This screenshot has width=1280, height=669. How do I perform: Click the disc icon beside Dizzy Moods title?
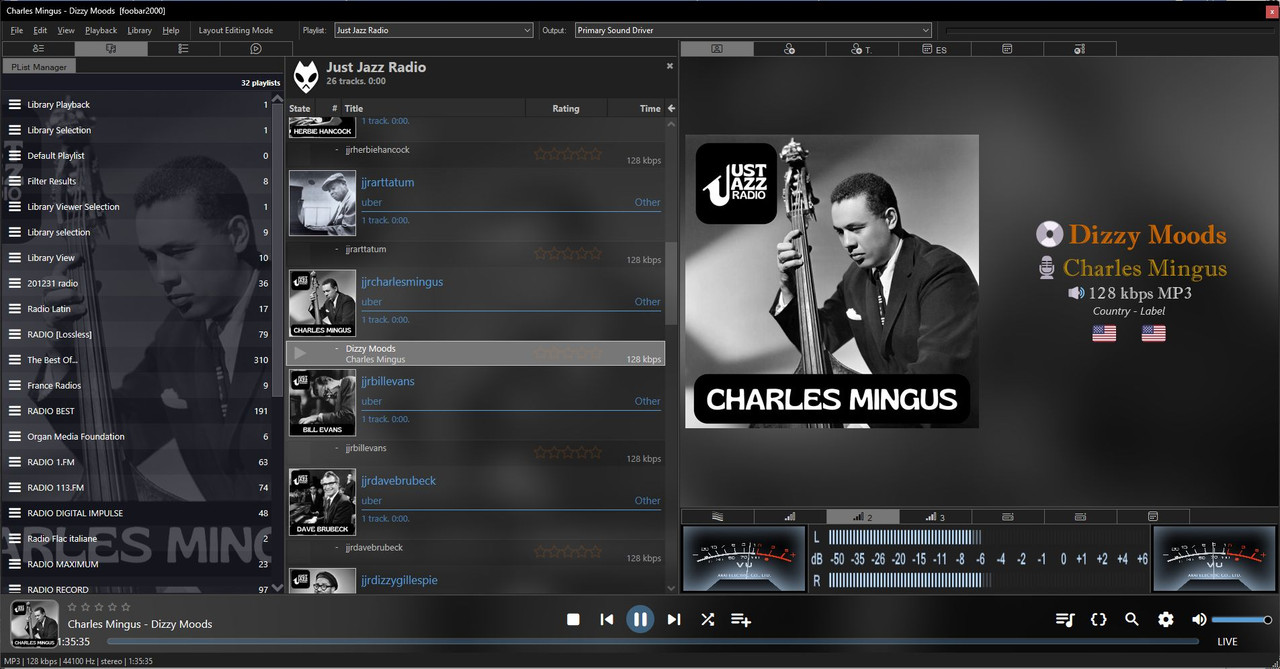1049,234
